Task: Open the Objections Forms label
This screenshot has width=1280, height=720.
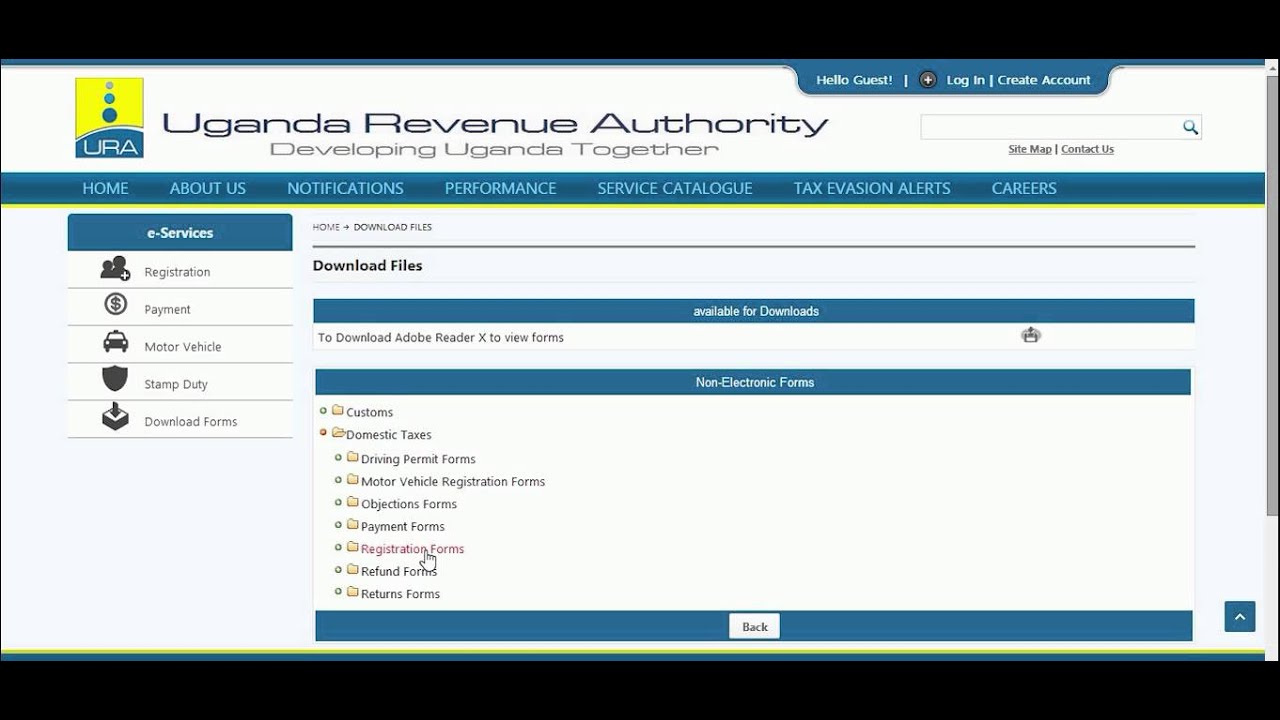Action: coord(409,504)
